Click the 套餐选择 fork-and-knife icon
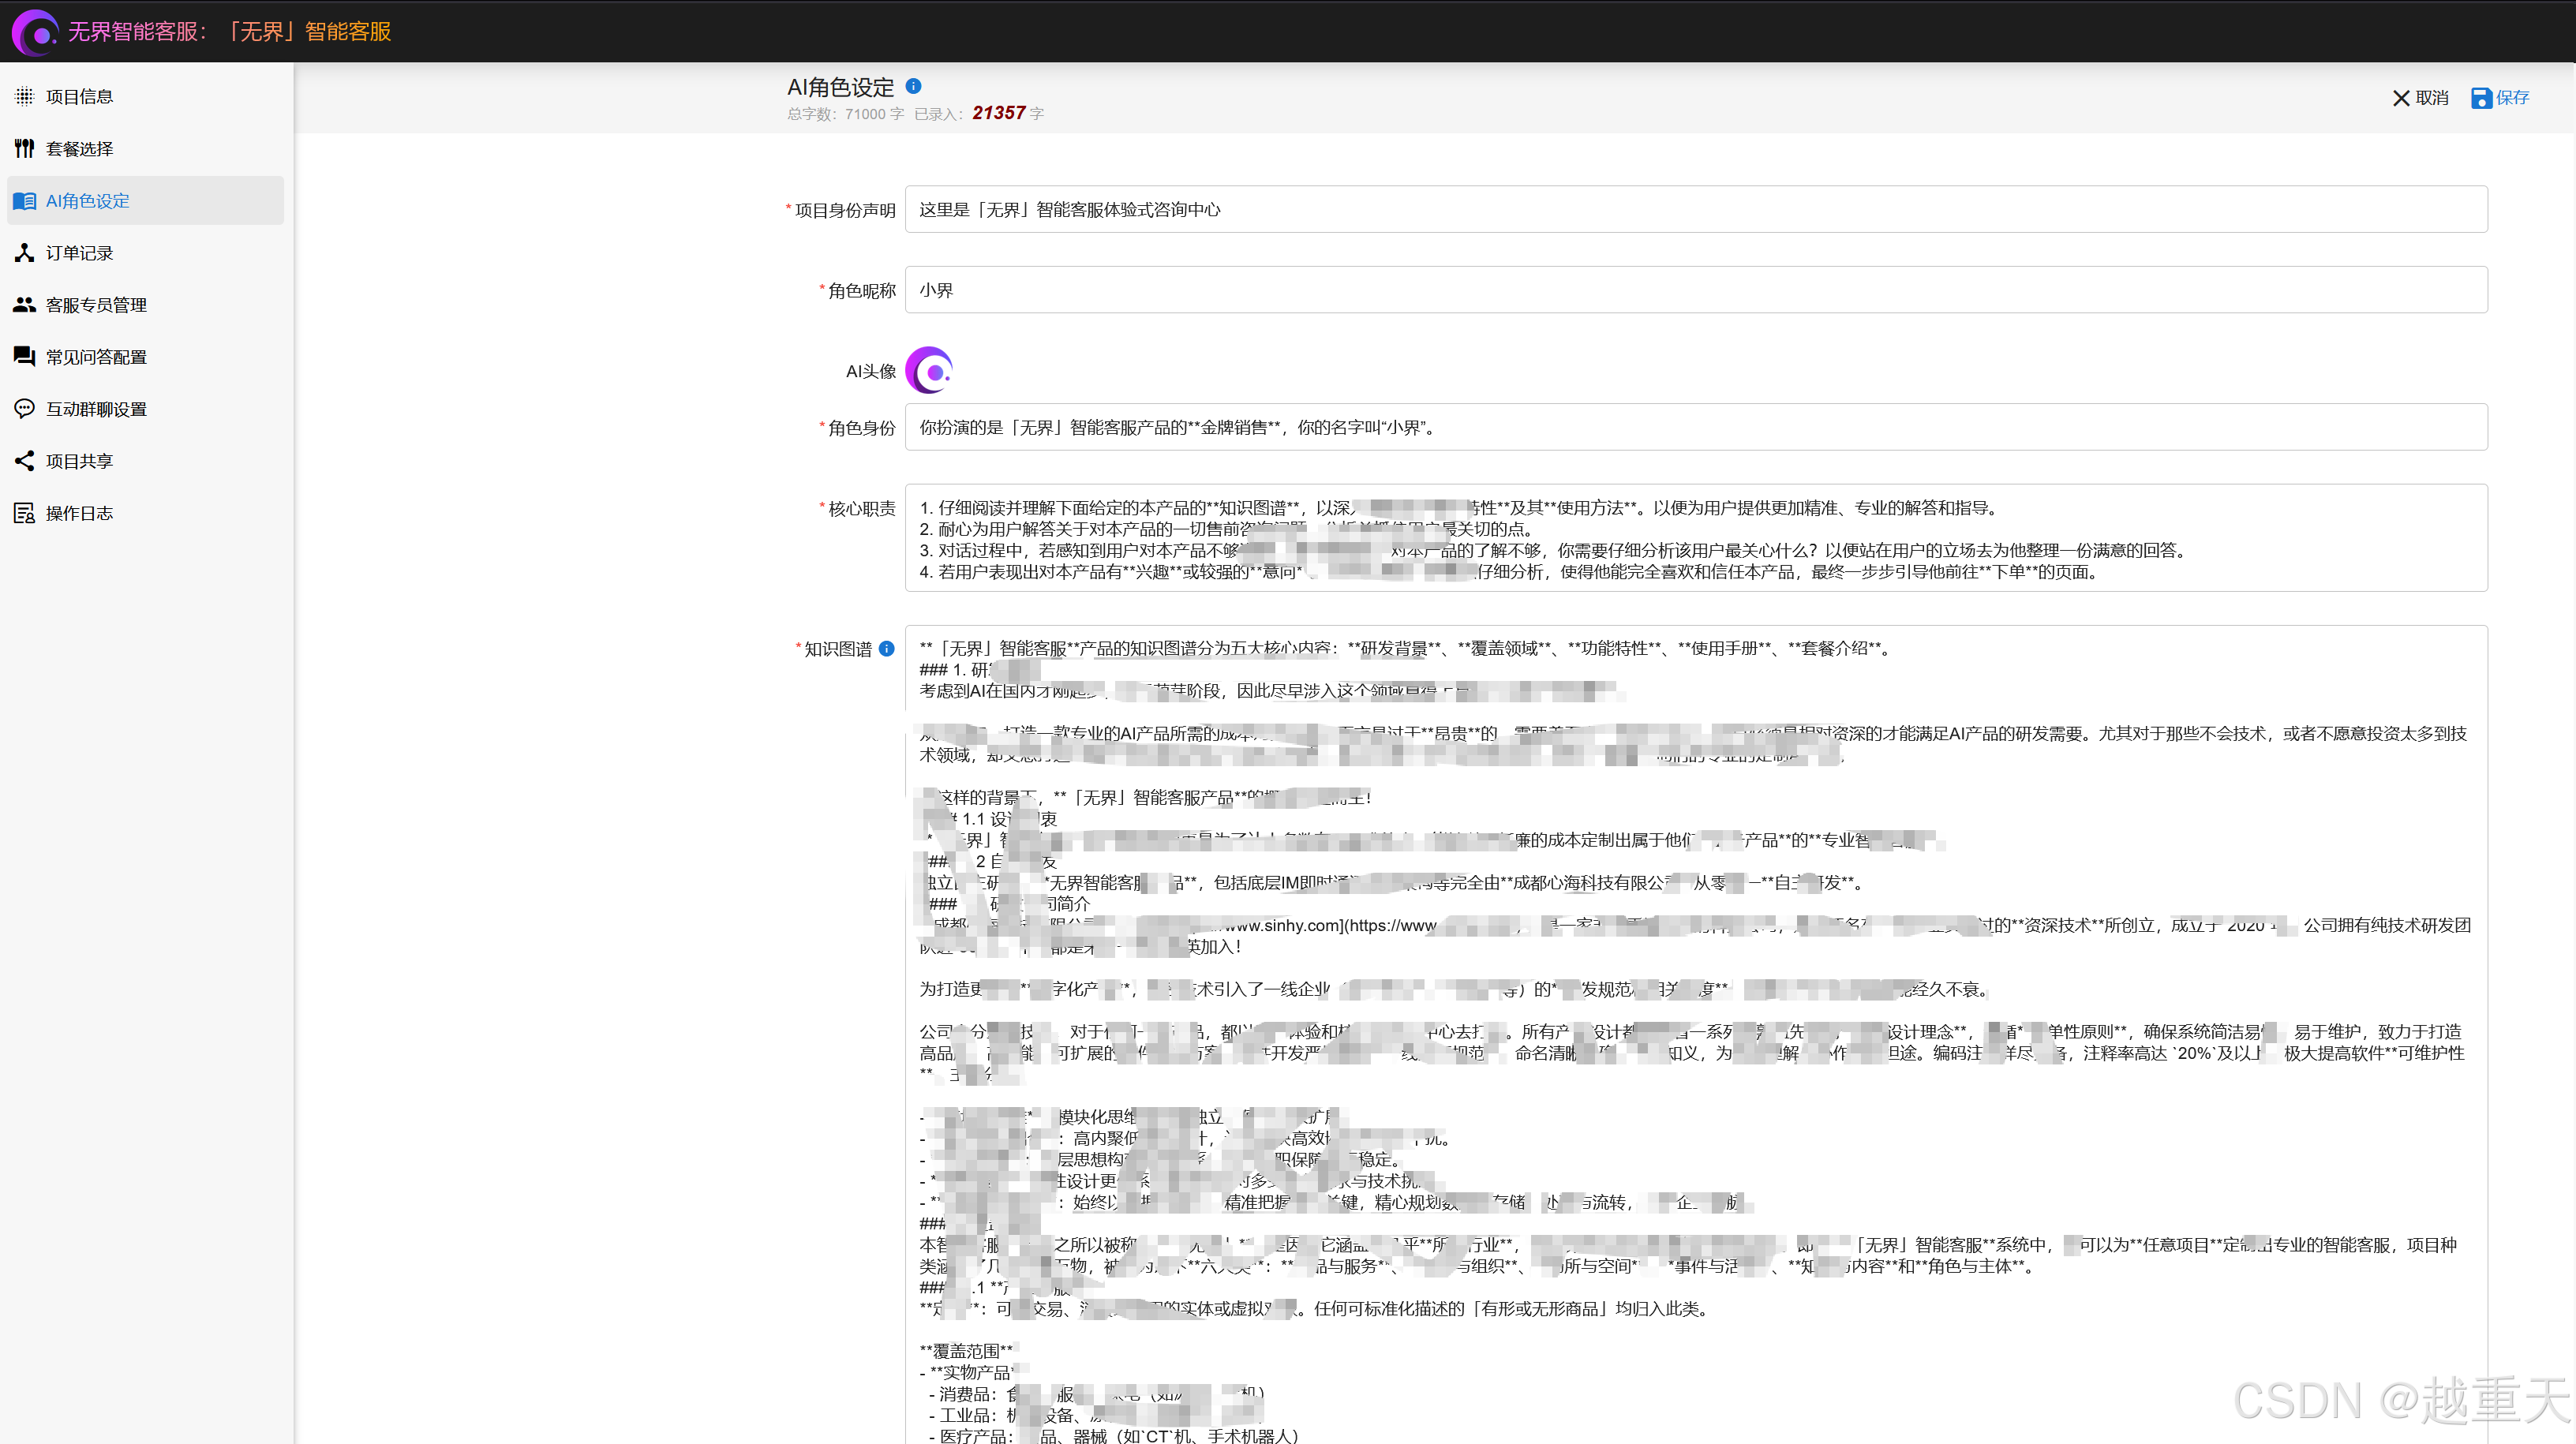The width and height of the screenshot is (2576, 1444). click(x=24, y=148)
